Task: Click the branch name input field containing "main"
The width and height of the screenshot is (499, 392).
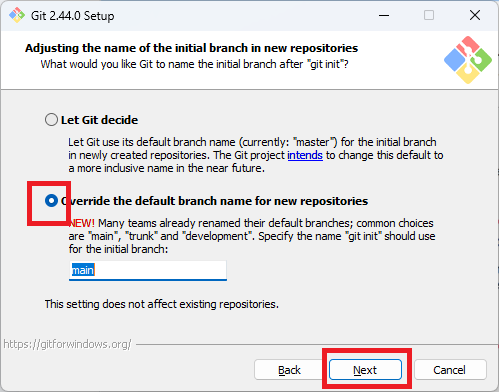Action: (148, 270)
